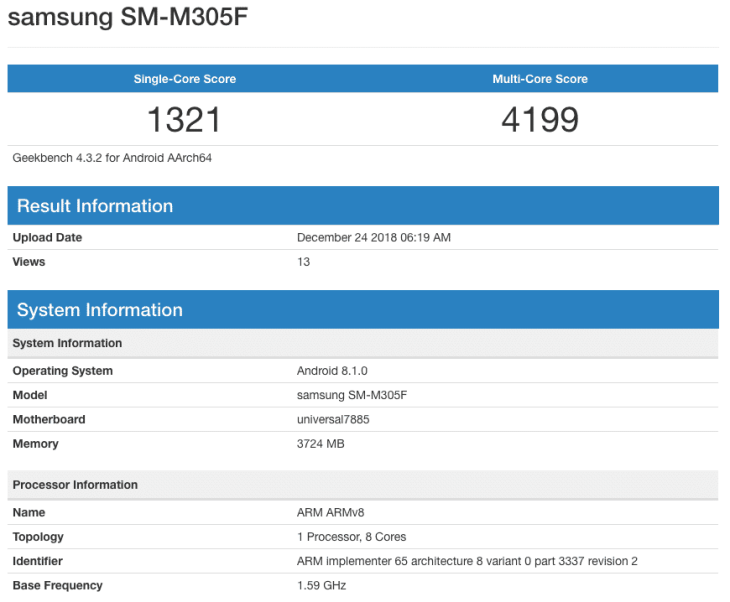Click the Result Information section header

point(363,206)
